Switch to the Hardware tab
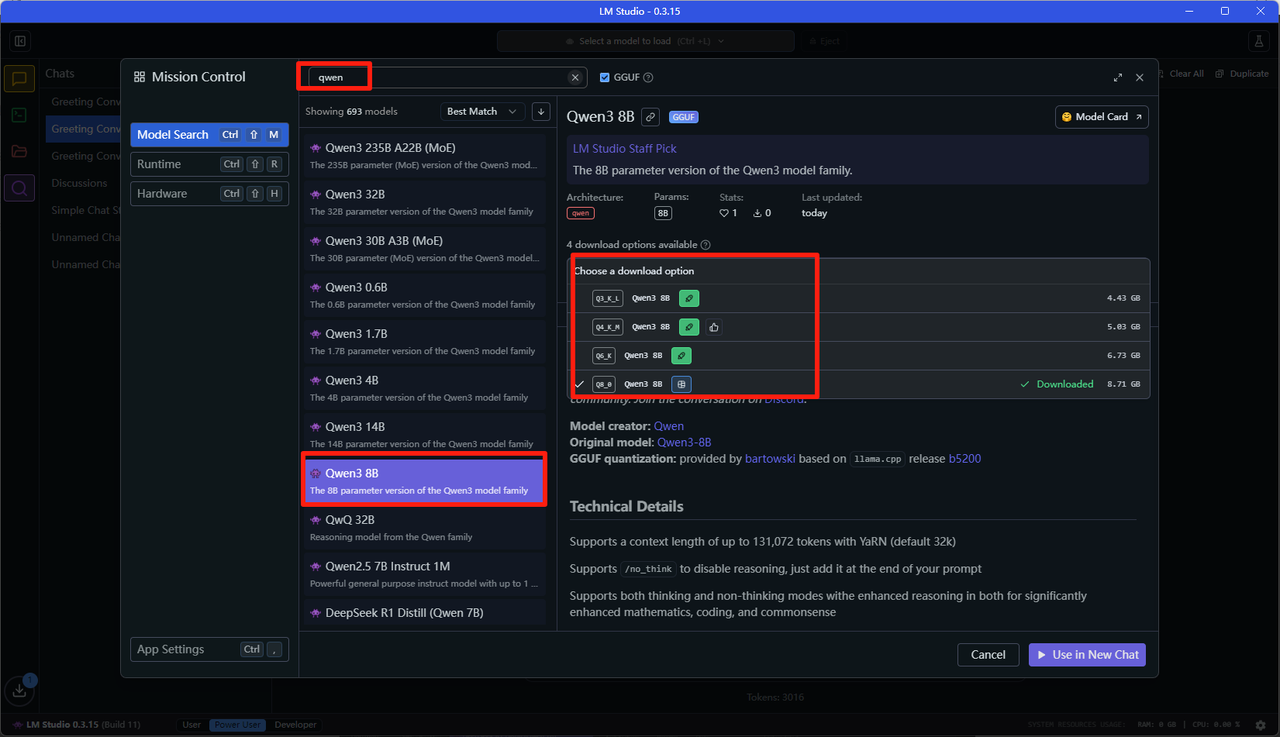Image resolution: width=1280 pixels, height=737 pixels. tap(209, 194)
